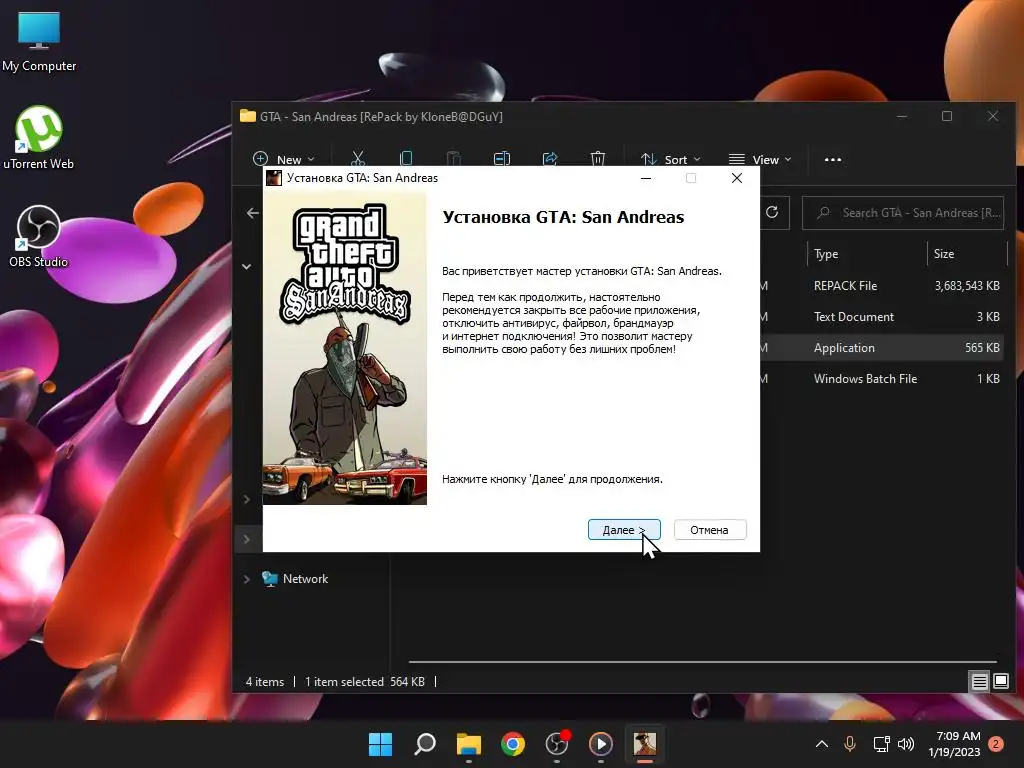The image size is (1024, 768).
Task: Open the notification badge showing 2
Action: (x=996, y=744)
